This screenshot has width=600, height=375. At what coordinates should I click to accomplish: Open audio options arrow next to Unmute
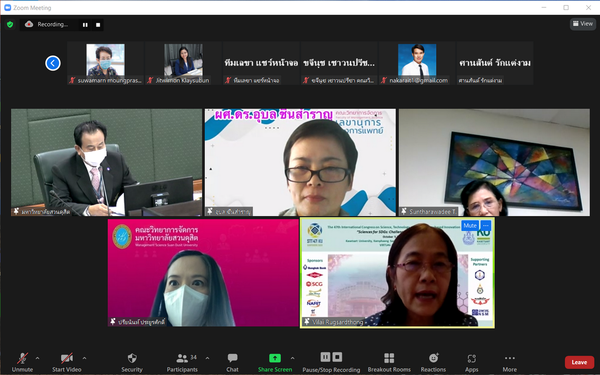tap(38, 358)
